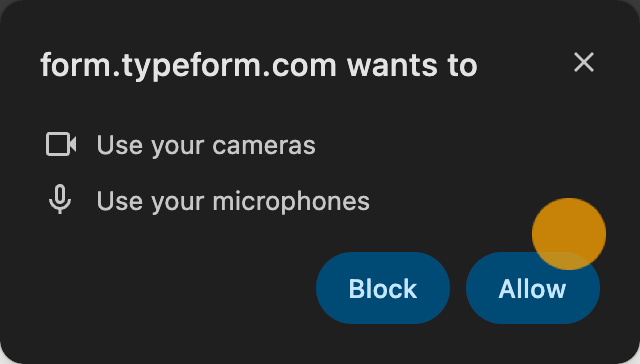Click the Allow button
The height and width of the screenshot is (364, 640).
tap(533, 288)
